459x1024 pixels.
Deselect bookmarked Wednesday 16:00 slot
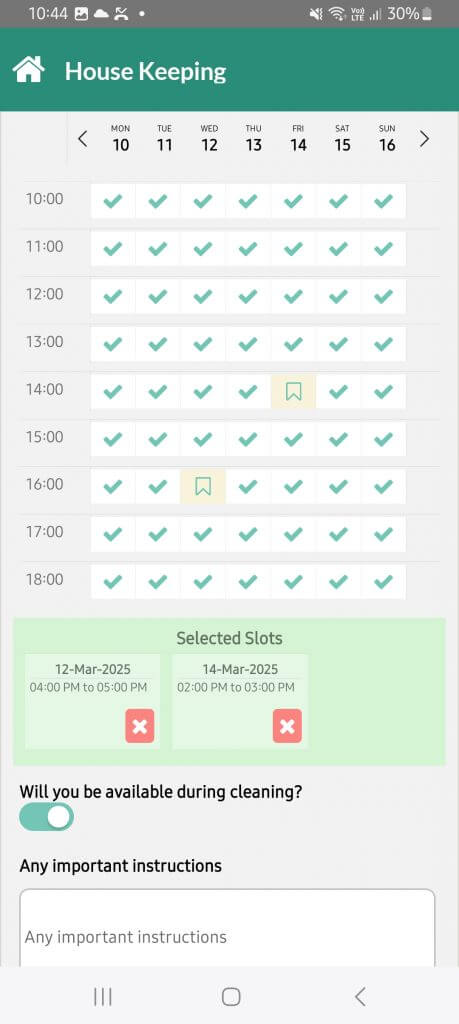click(203, 487)
